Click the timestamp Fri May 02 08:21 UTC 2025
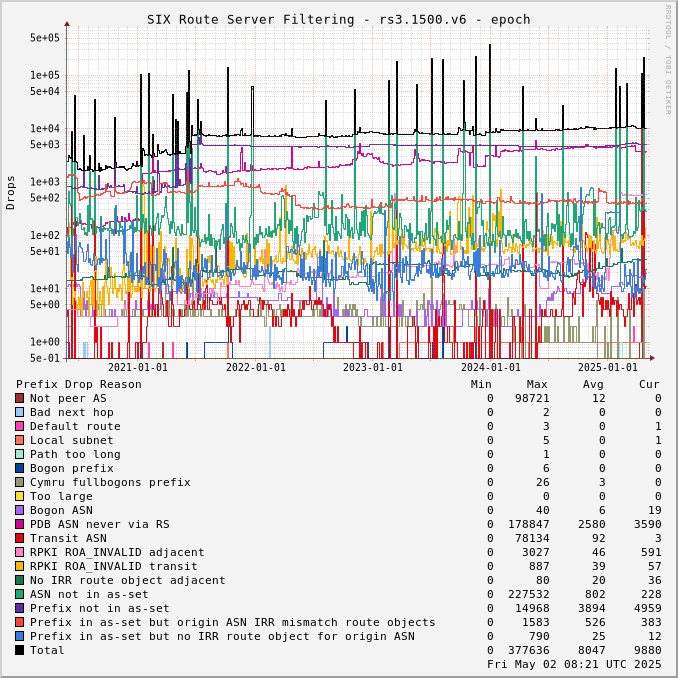 [x=574, y=664]
